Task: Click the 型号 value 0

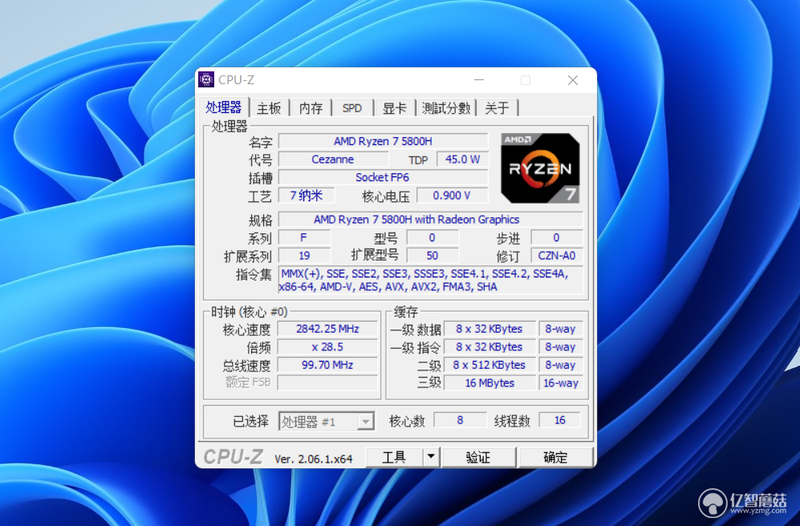Action: point(433,238)
